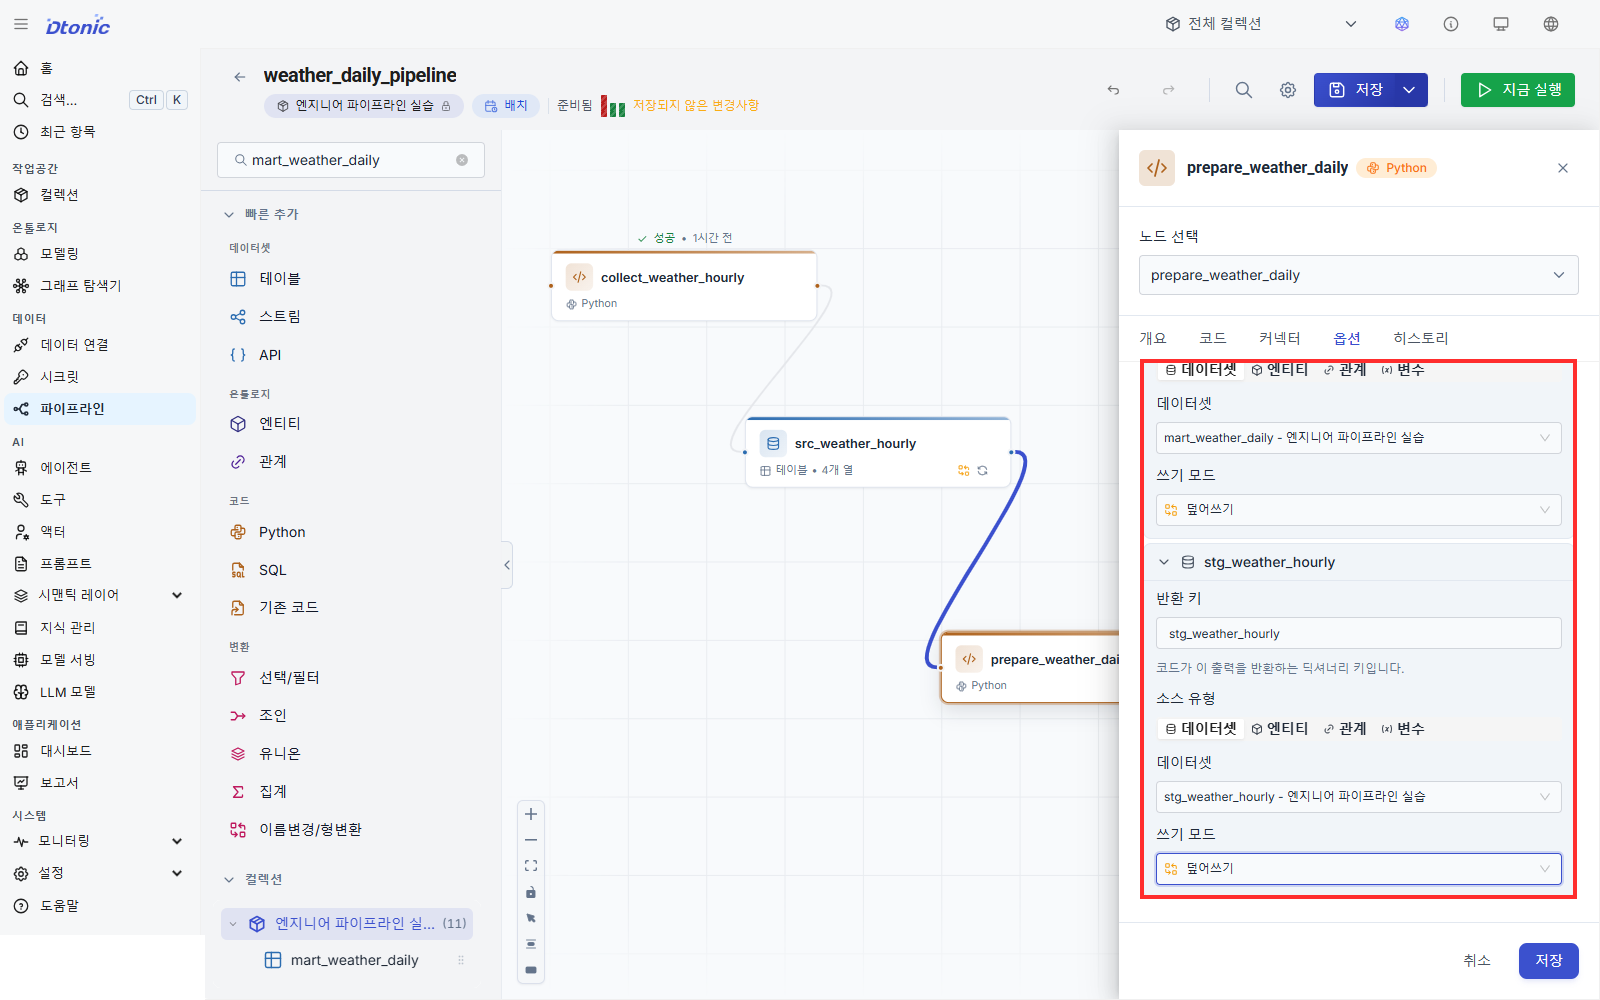
Task: Zoom out on canvas with the minus icon
Action: pyautogui.click(x=531, y=840)
